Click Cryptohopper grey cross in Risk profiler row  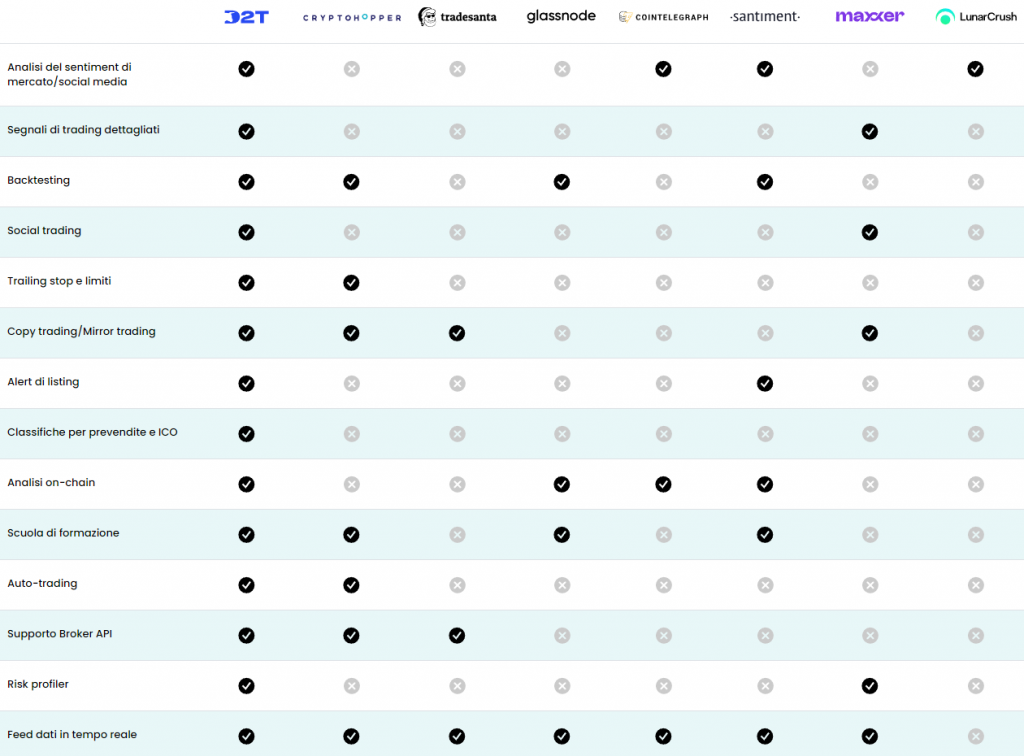[351, 685]
